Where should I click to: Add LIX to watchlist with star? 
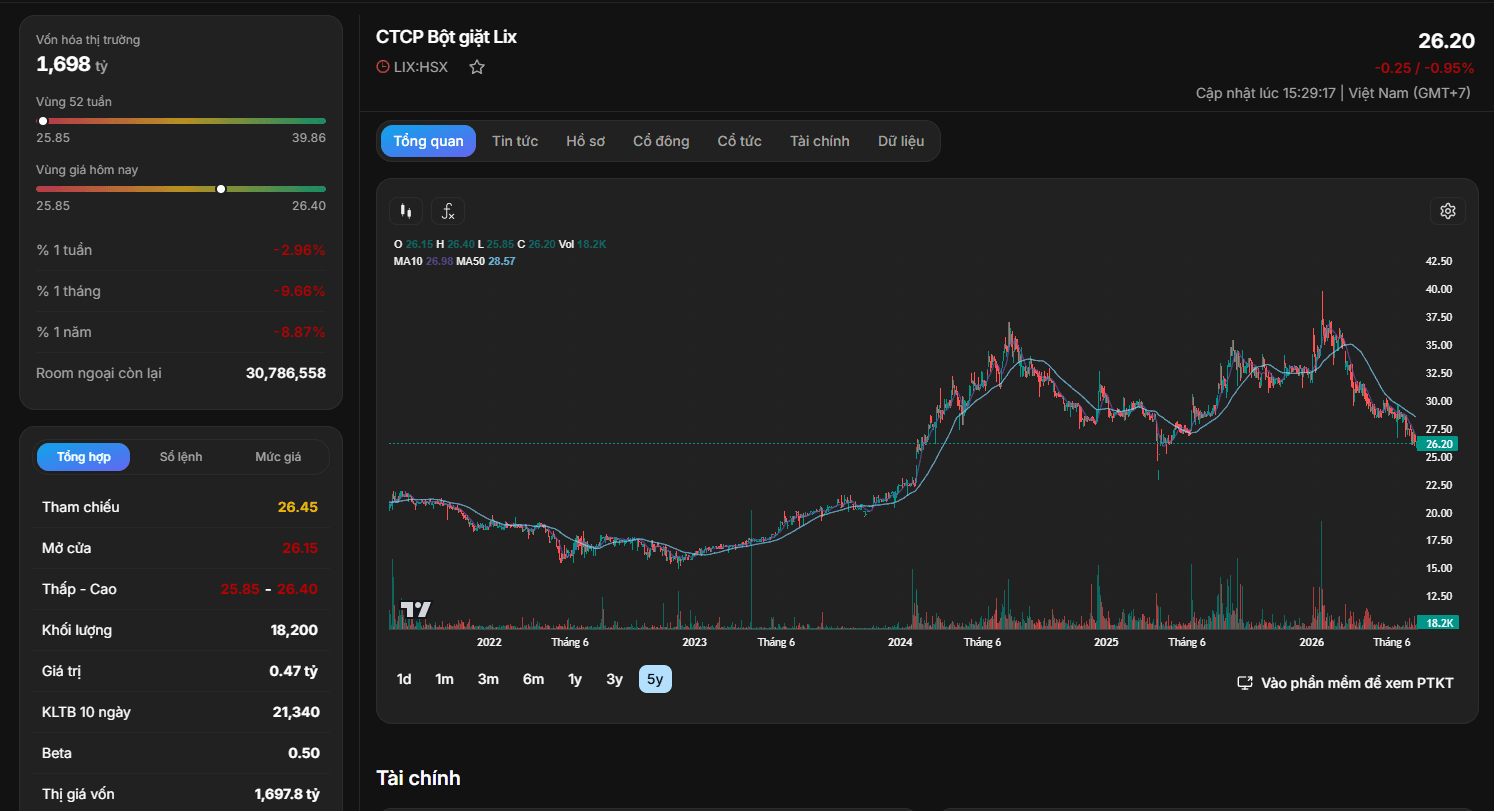[477, 67]
